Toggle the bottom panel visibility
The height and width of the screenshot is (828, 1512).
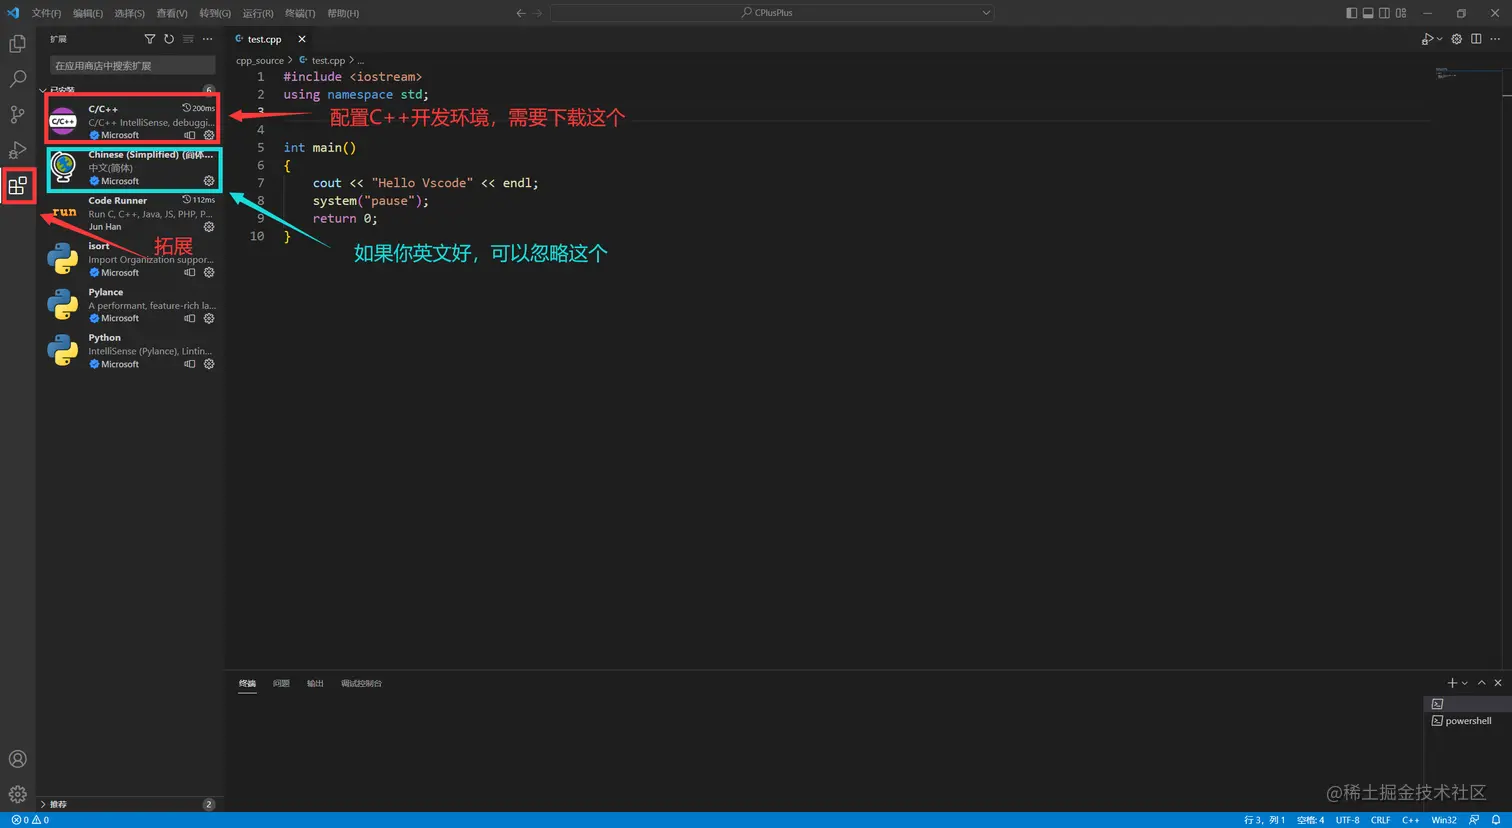pyautogui.click(x=1368, y=13)
